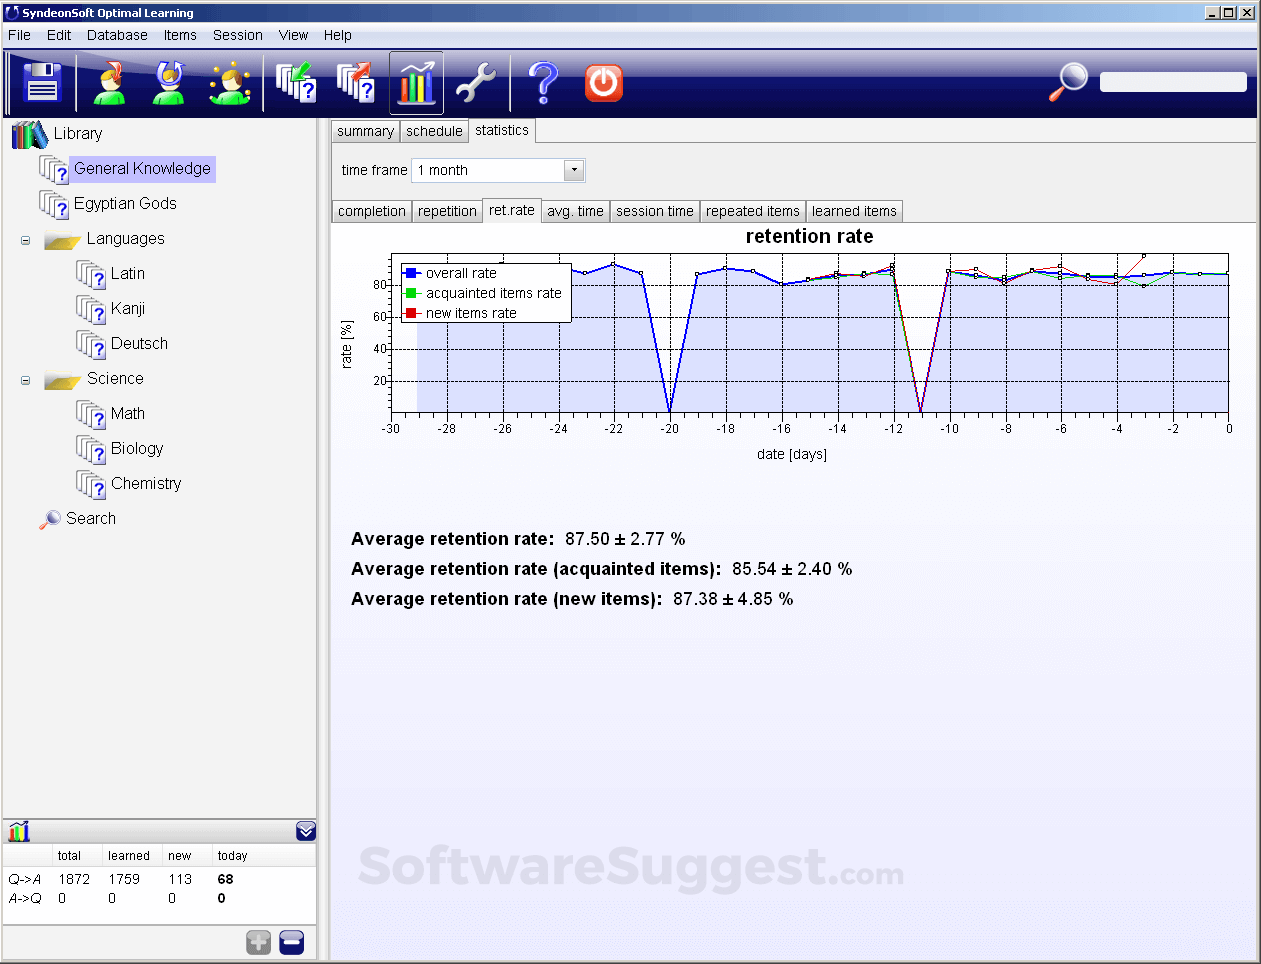Collapse the Science folder tree node
The height and width of the screenshot is (964, 1261).
click(x=26, y=380)
